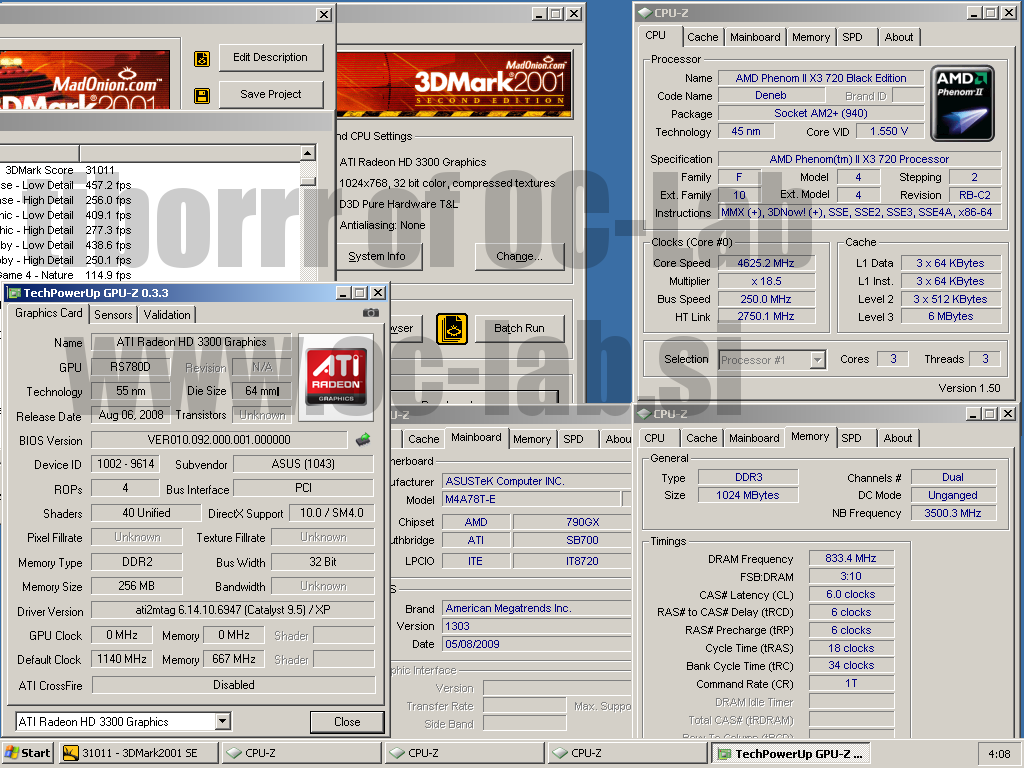This screenshot has height=768, width=1024.
Task: Click the Release Date Aug 06, 2008 field
Action: [x=131, y=415]
